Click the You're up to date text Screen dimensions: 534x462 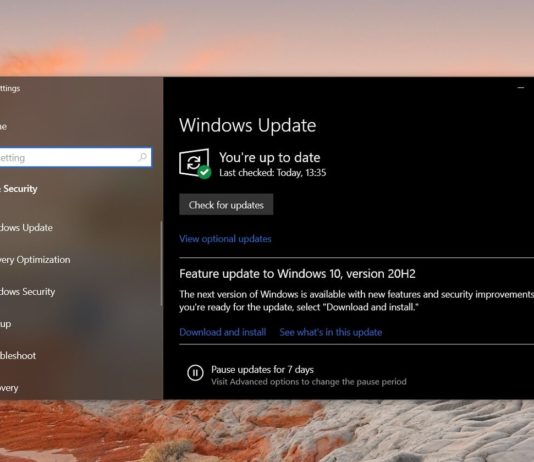point(269,157)
